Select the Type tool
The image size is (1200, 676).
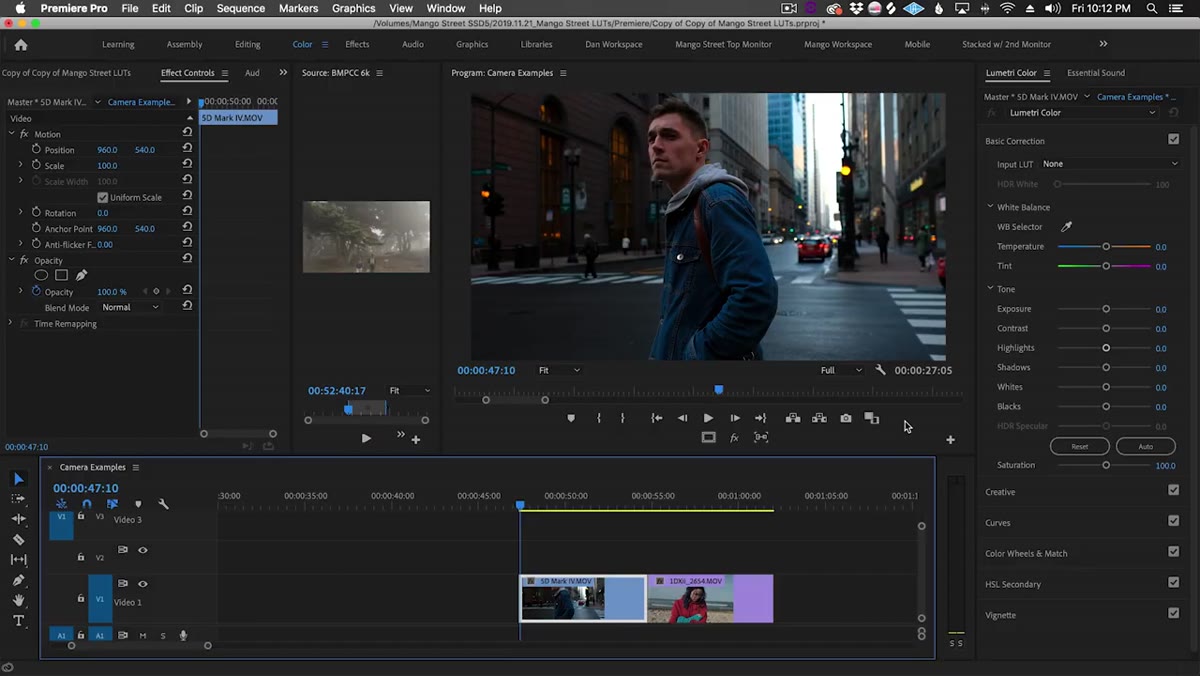(x=18, y=621)
